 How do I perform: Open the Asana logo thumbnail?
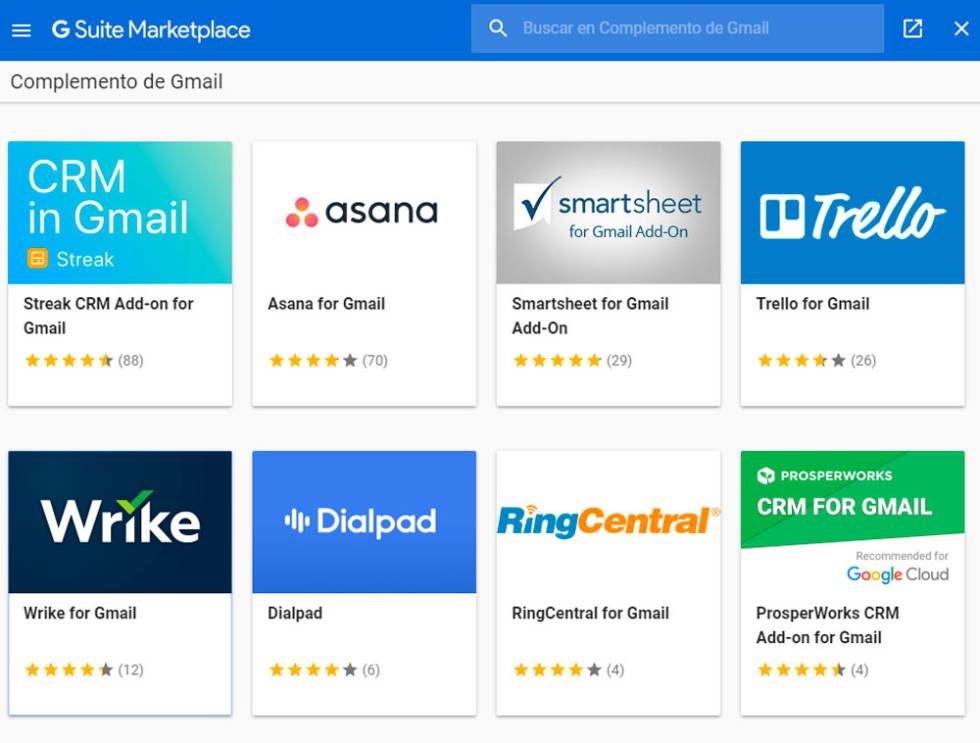[364, 212]
